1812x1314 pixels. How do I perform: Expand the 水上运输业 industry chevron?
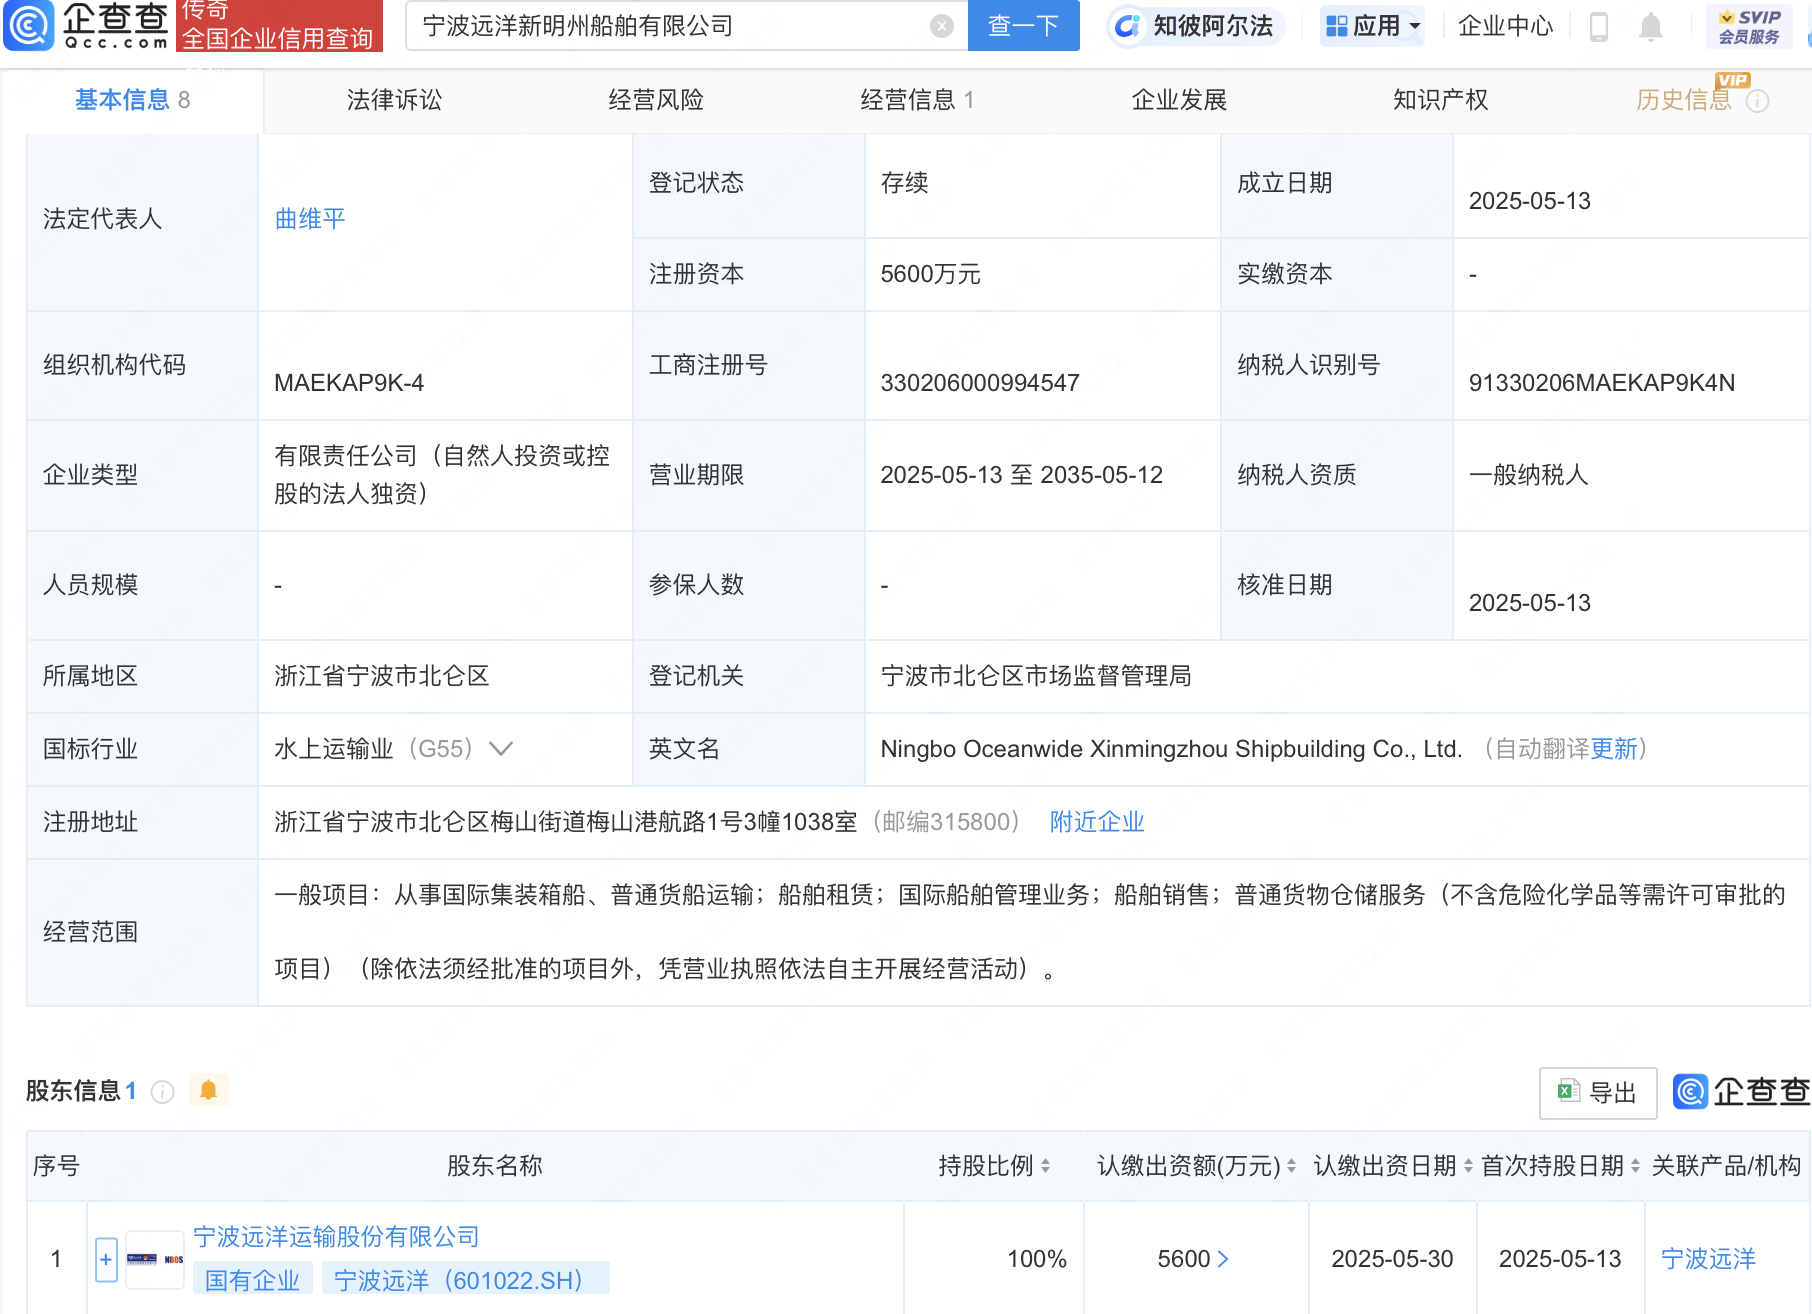click(501, 749)
